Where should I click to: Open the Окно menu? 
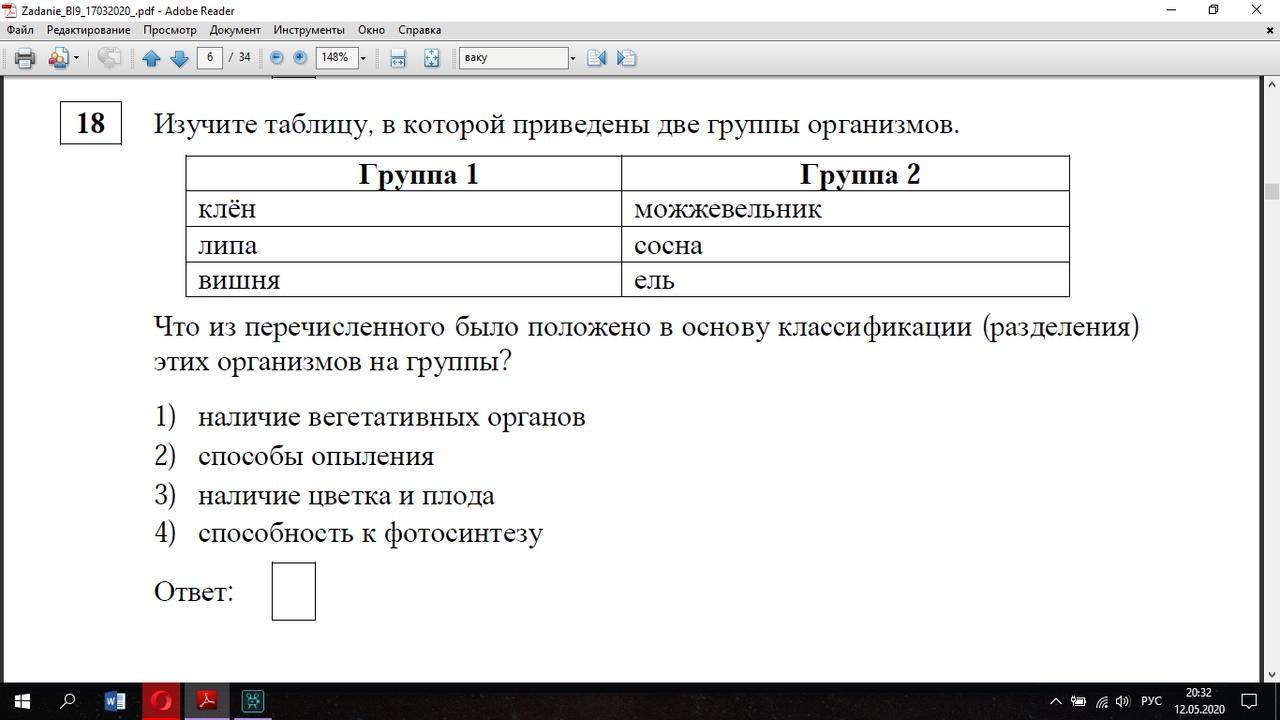tap(371, 30)
